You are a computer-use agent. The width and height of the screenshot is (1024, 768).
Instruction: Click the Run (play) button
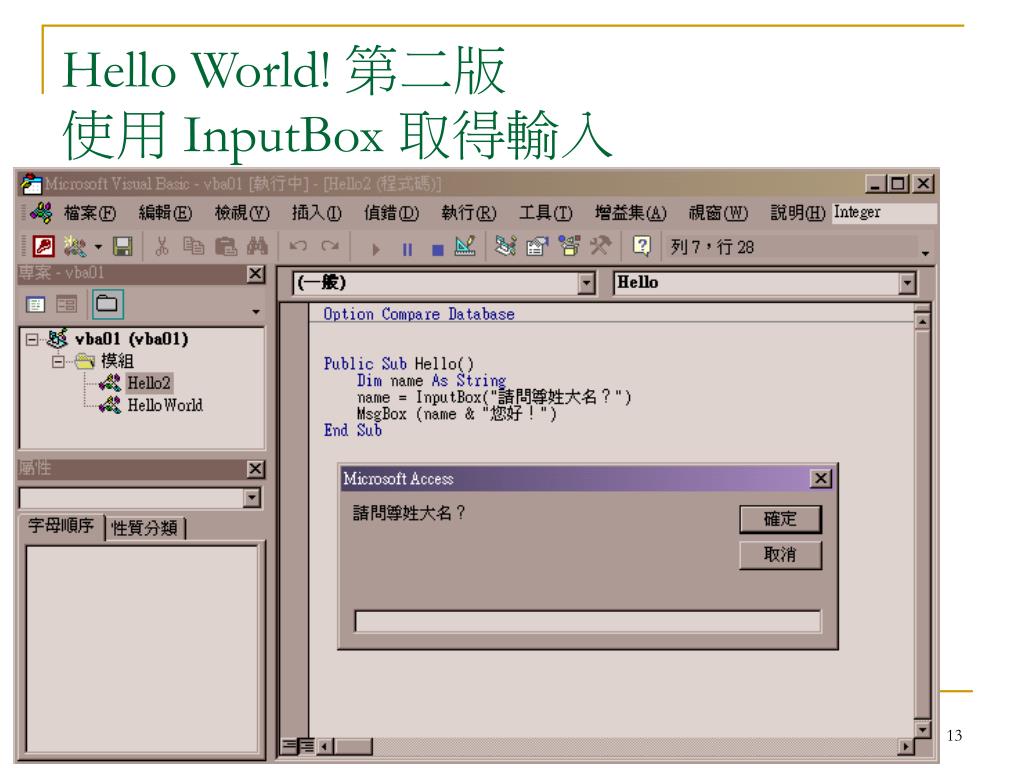[376, 249]
